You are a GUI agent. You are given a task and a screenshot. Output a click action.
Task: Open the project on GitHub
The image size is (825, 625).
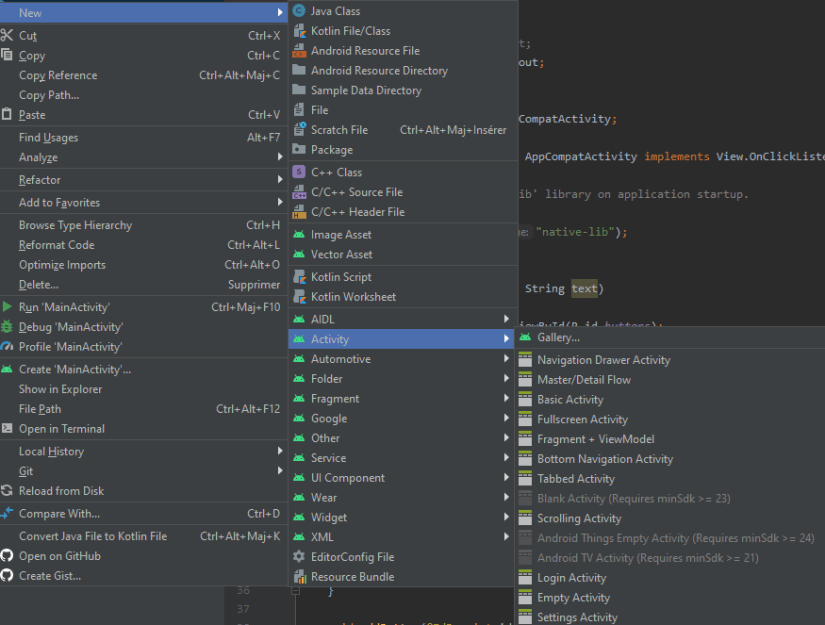click(x=62, y=556)
